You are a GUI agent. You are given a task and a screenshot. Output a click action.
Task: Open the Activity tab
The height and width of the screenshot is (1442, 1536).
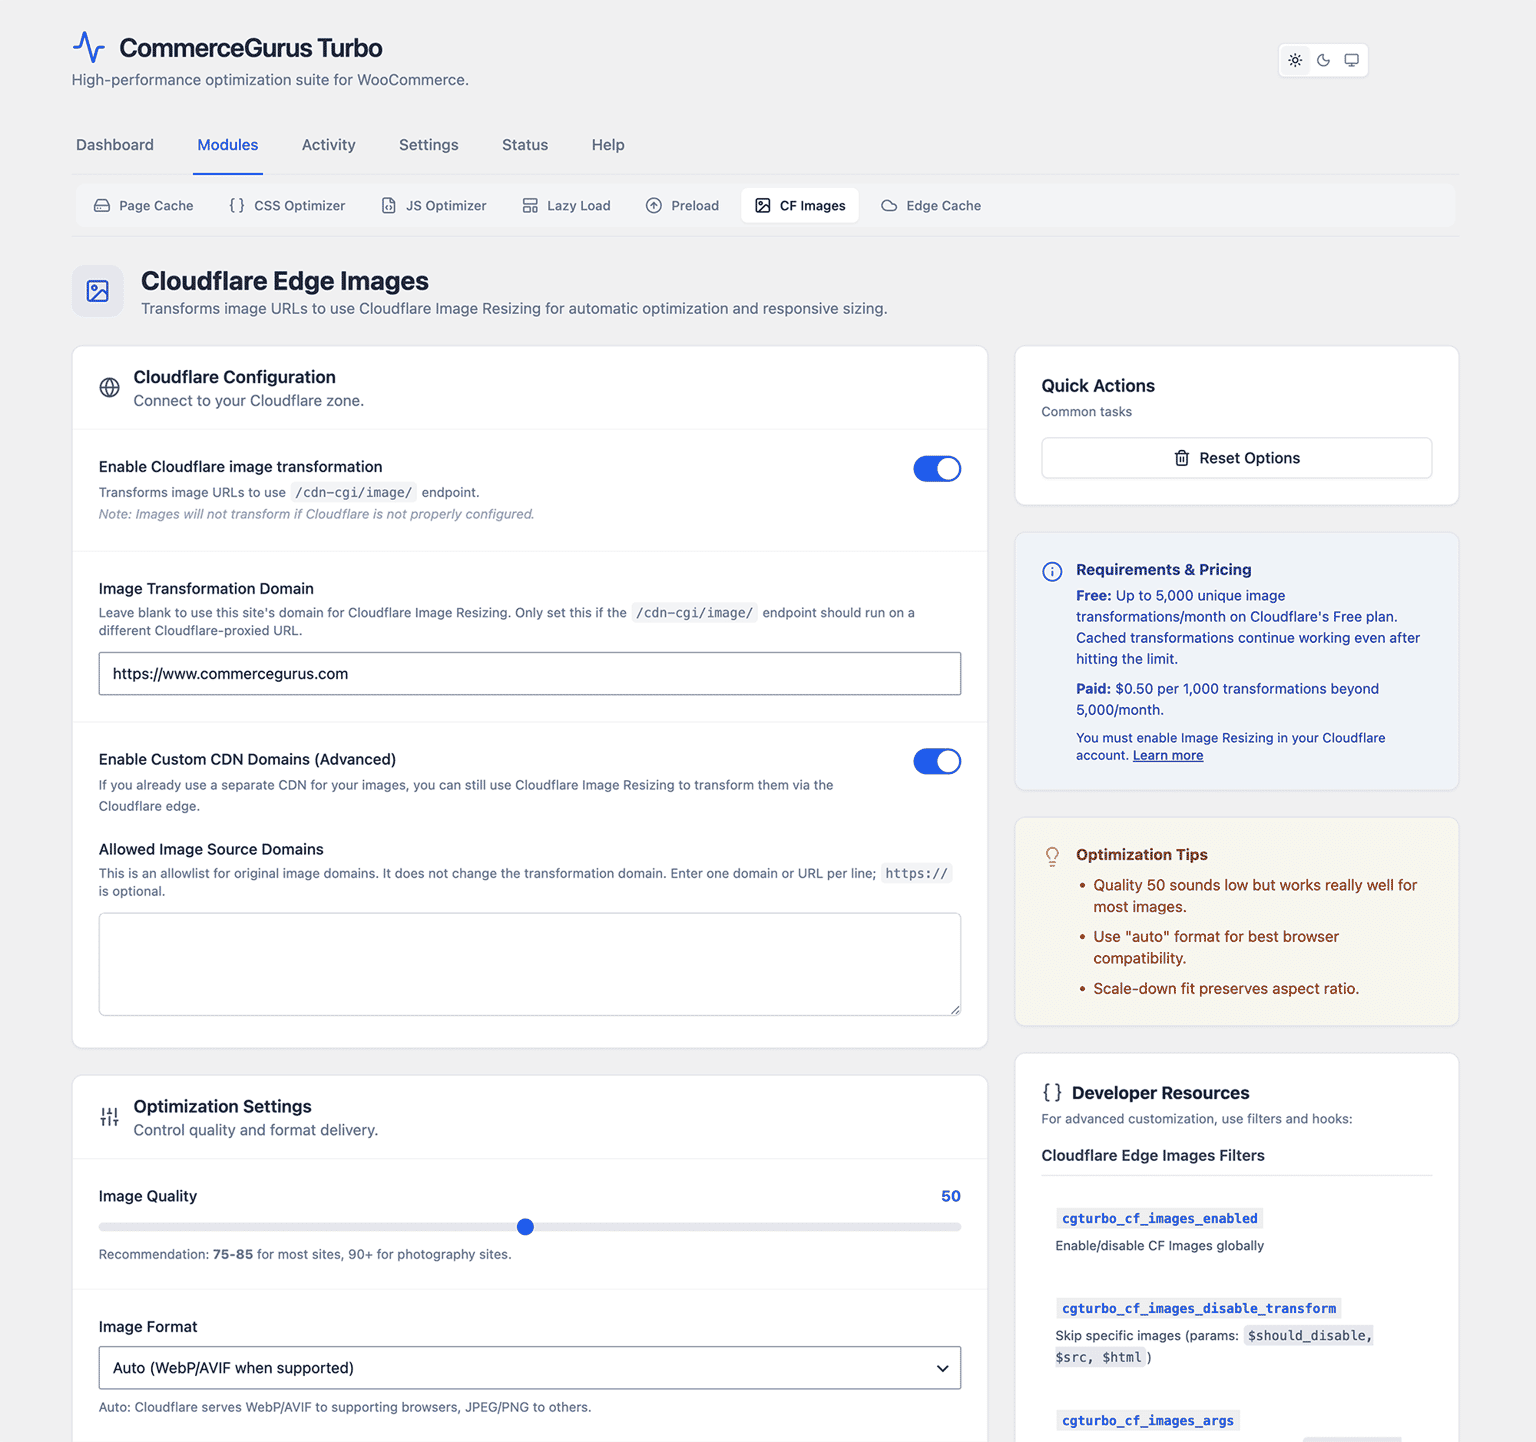[x=329, y=145]
